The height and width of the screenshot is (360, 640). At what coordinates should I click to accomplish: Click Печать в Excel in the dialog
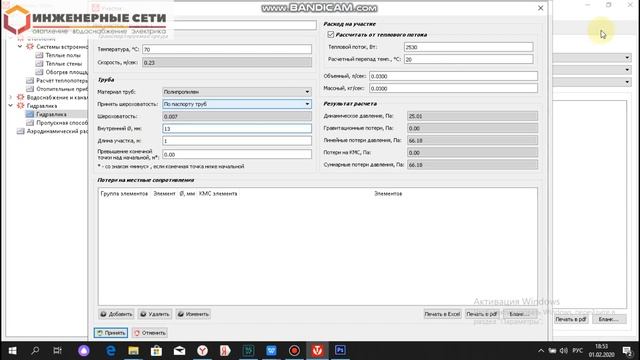[x=442, y=314]
